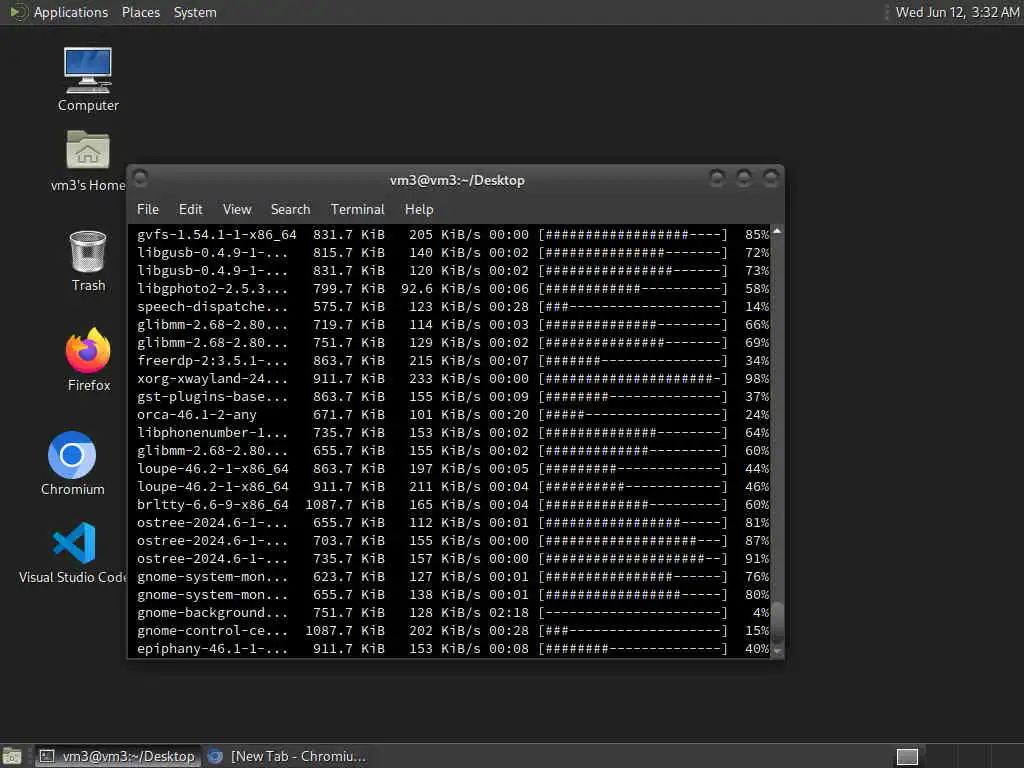Click the 799.7 KiB size value
The width and height of the screenshot is (1024, 768).
(349, 289)
